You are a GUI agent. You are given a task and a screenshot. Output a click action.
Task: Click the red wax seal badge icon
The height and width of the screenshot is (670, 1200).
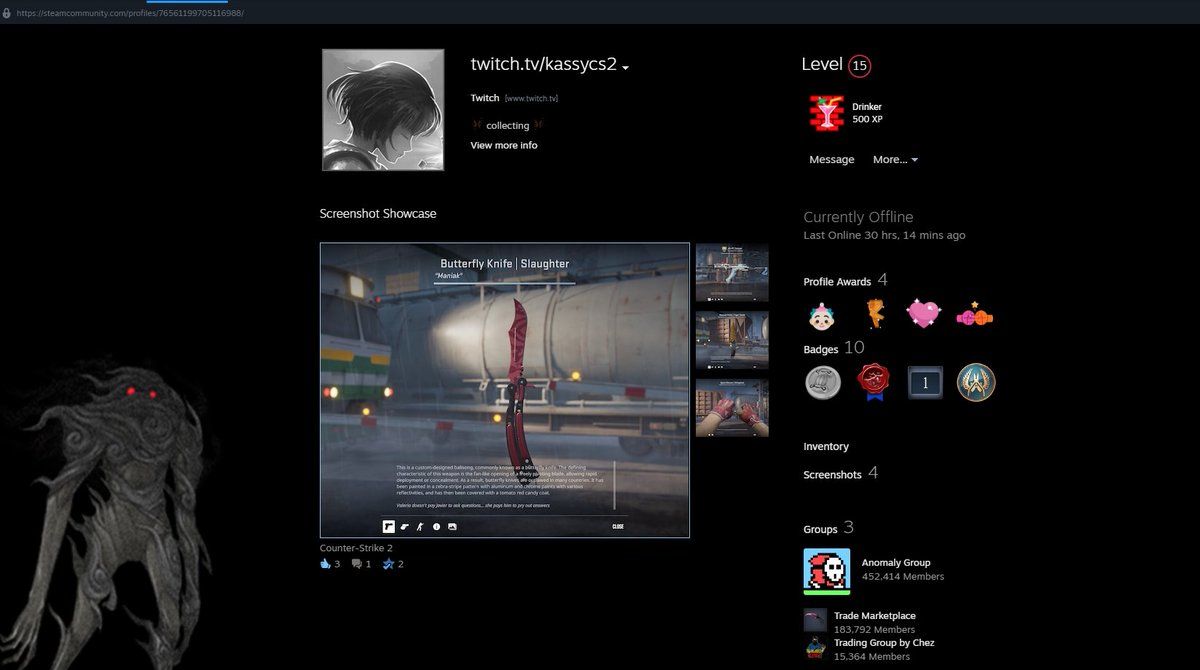[873, 382]
